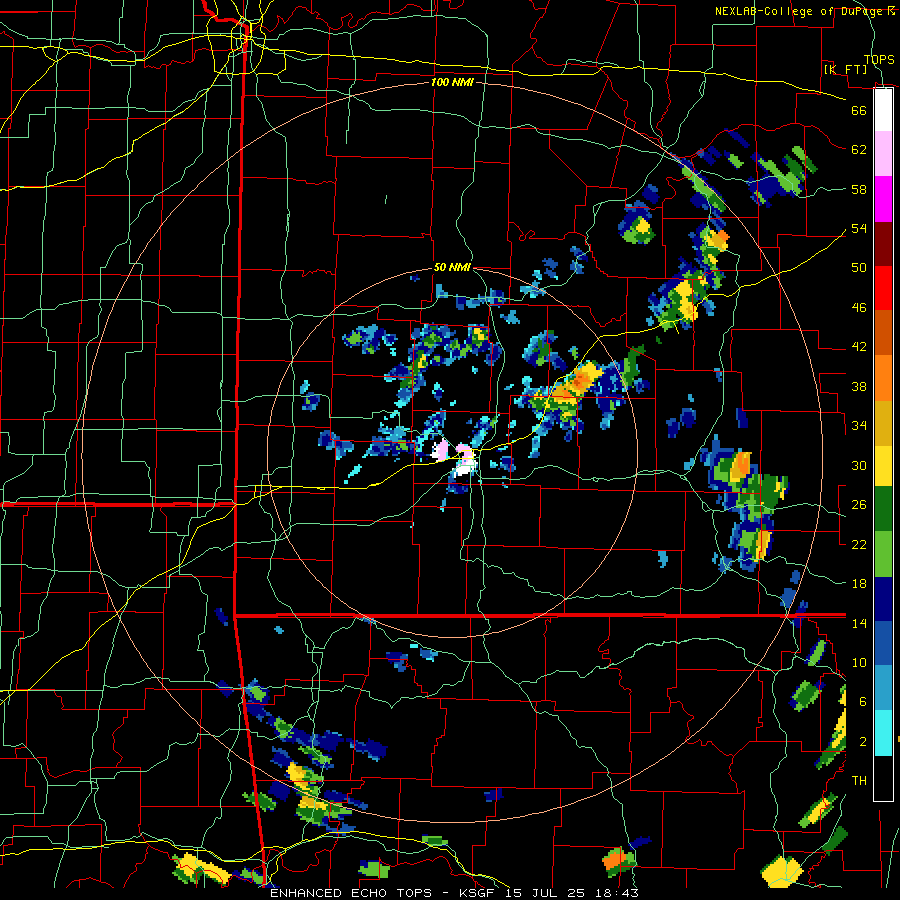Select the dark green legend swatch near 26

883,509
